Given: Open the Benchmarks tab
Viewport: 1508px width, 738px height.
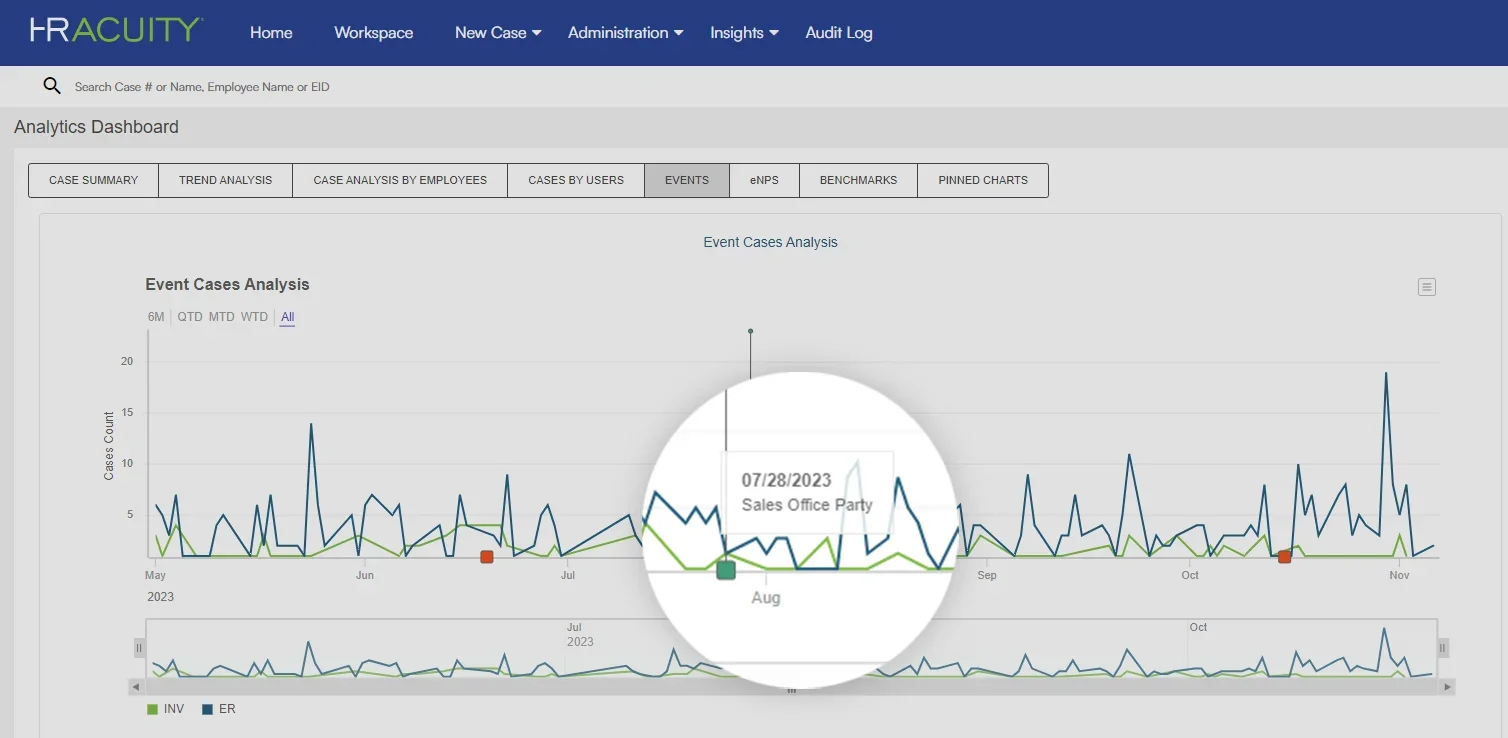Looking at the screenshot, I should [858, 180].
